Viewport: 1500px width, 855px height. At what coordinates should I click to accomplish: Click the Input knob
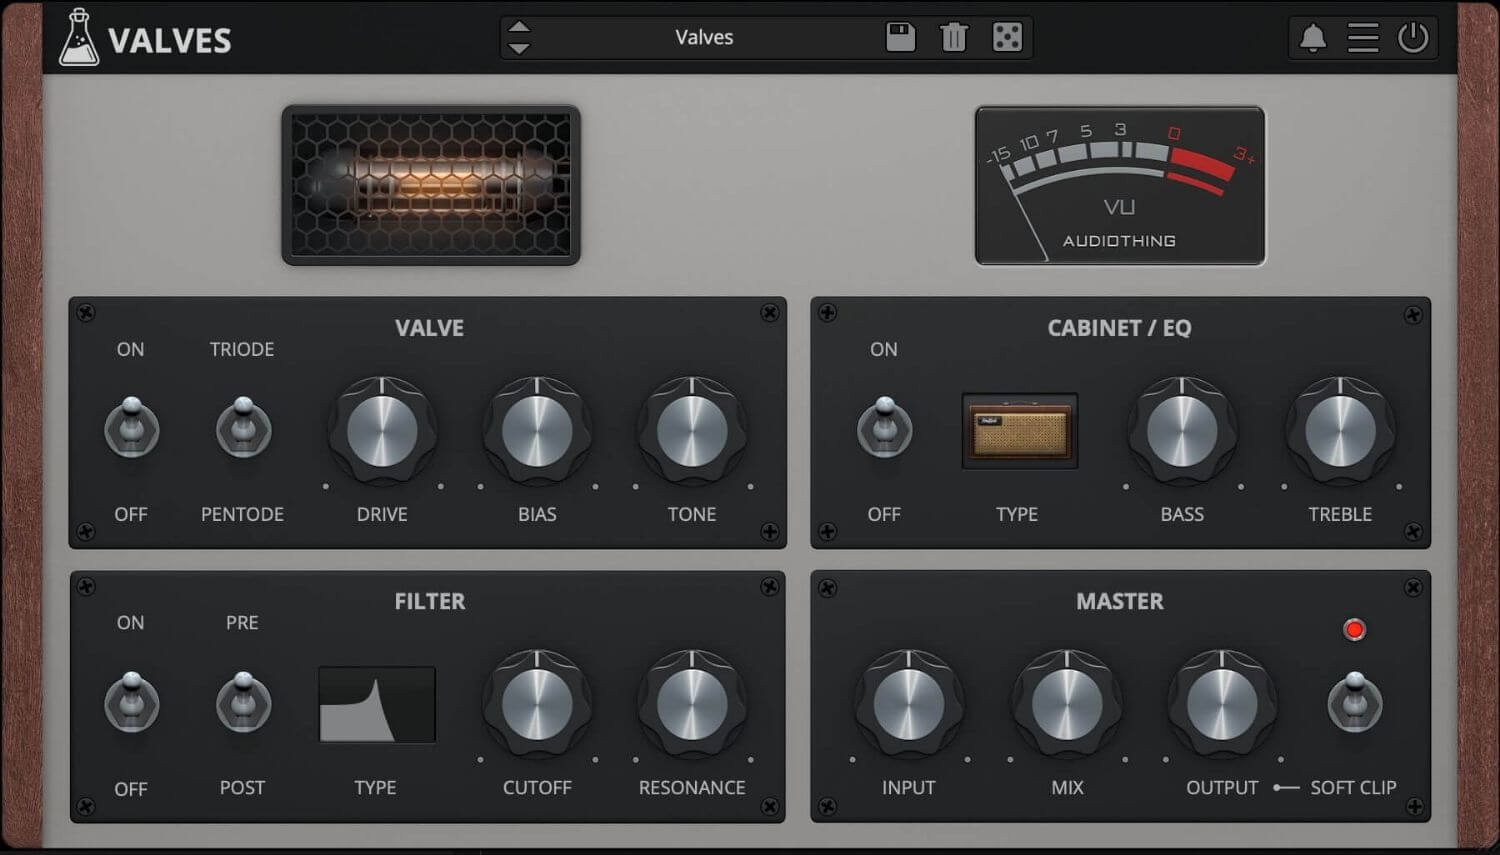click(909, 704)
